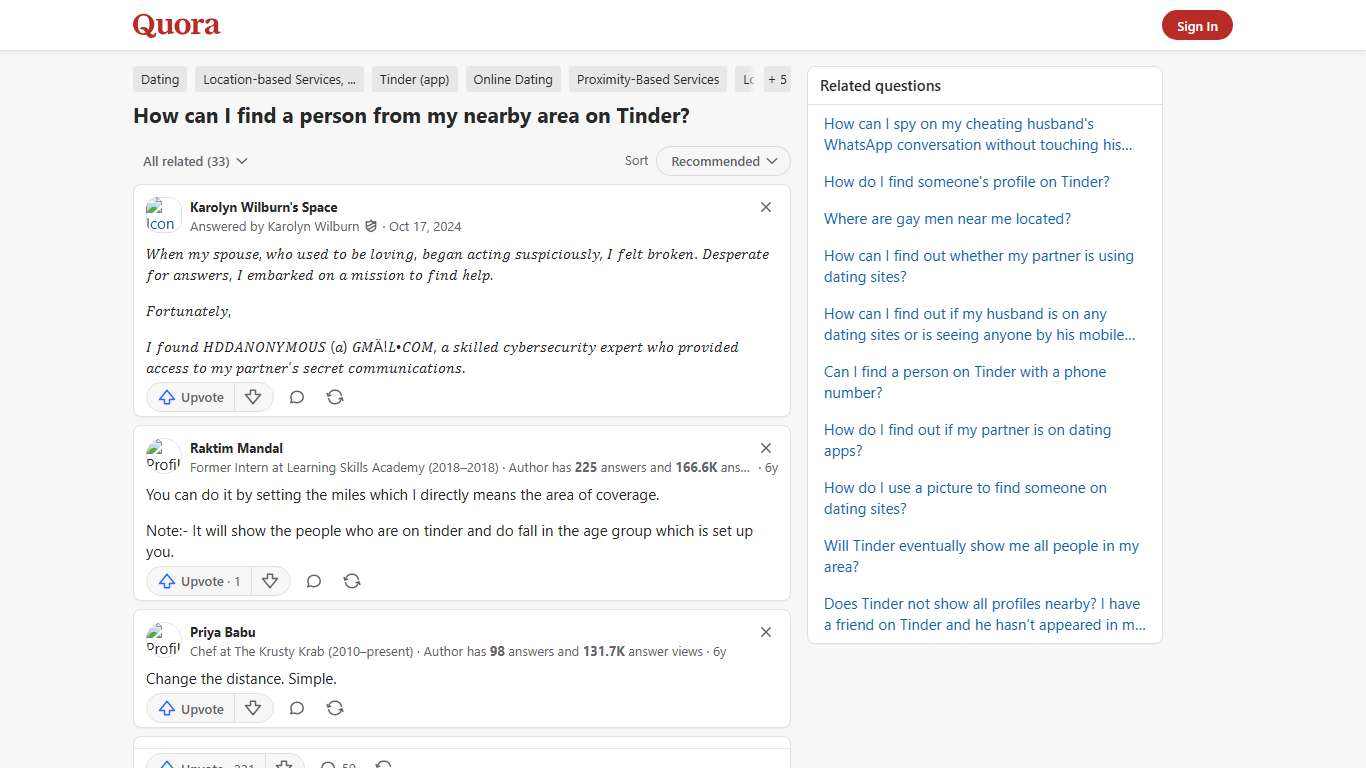The height and width of the screenshot is (768, 1366).
Task: Open comments on Raktim Mandal's answer
Action: coord(313,581)
